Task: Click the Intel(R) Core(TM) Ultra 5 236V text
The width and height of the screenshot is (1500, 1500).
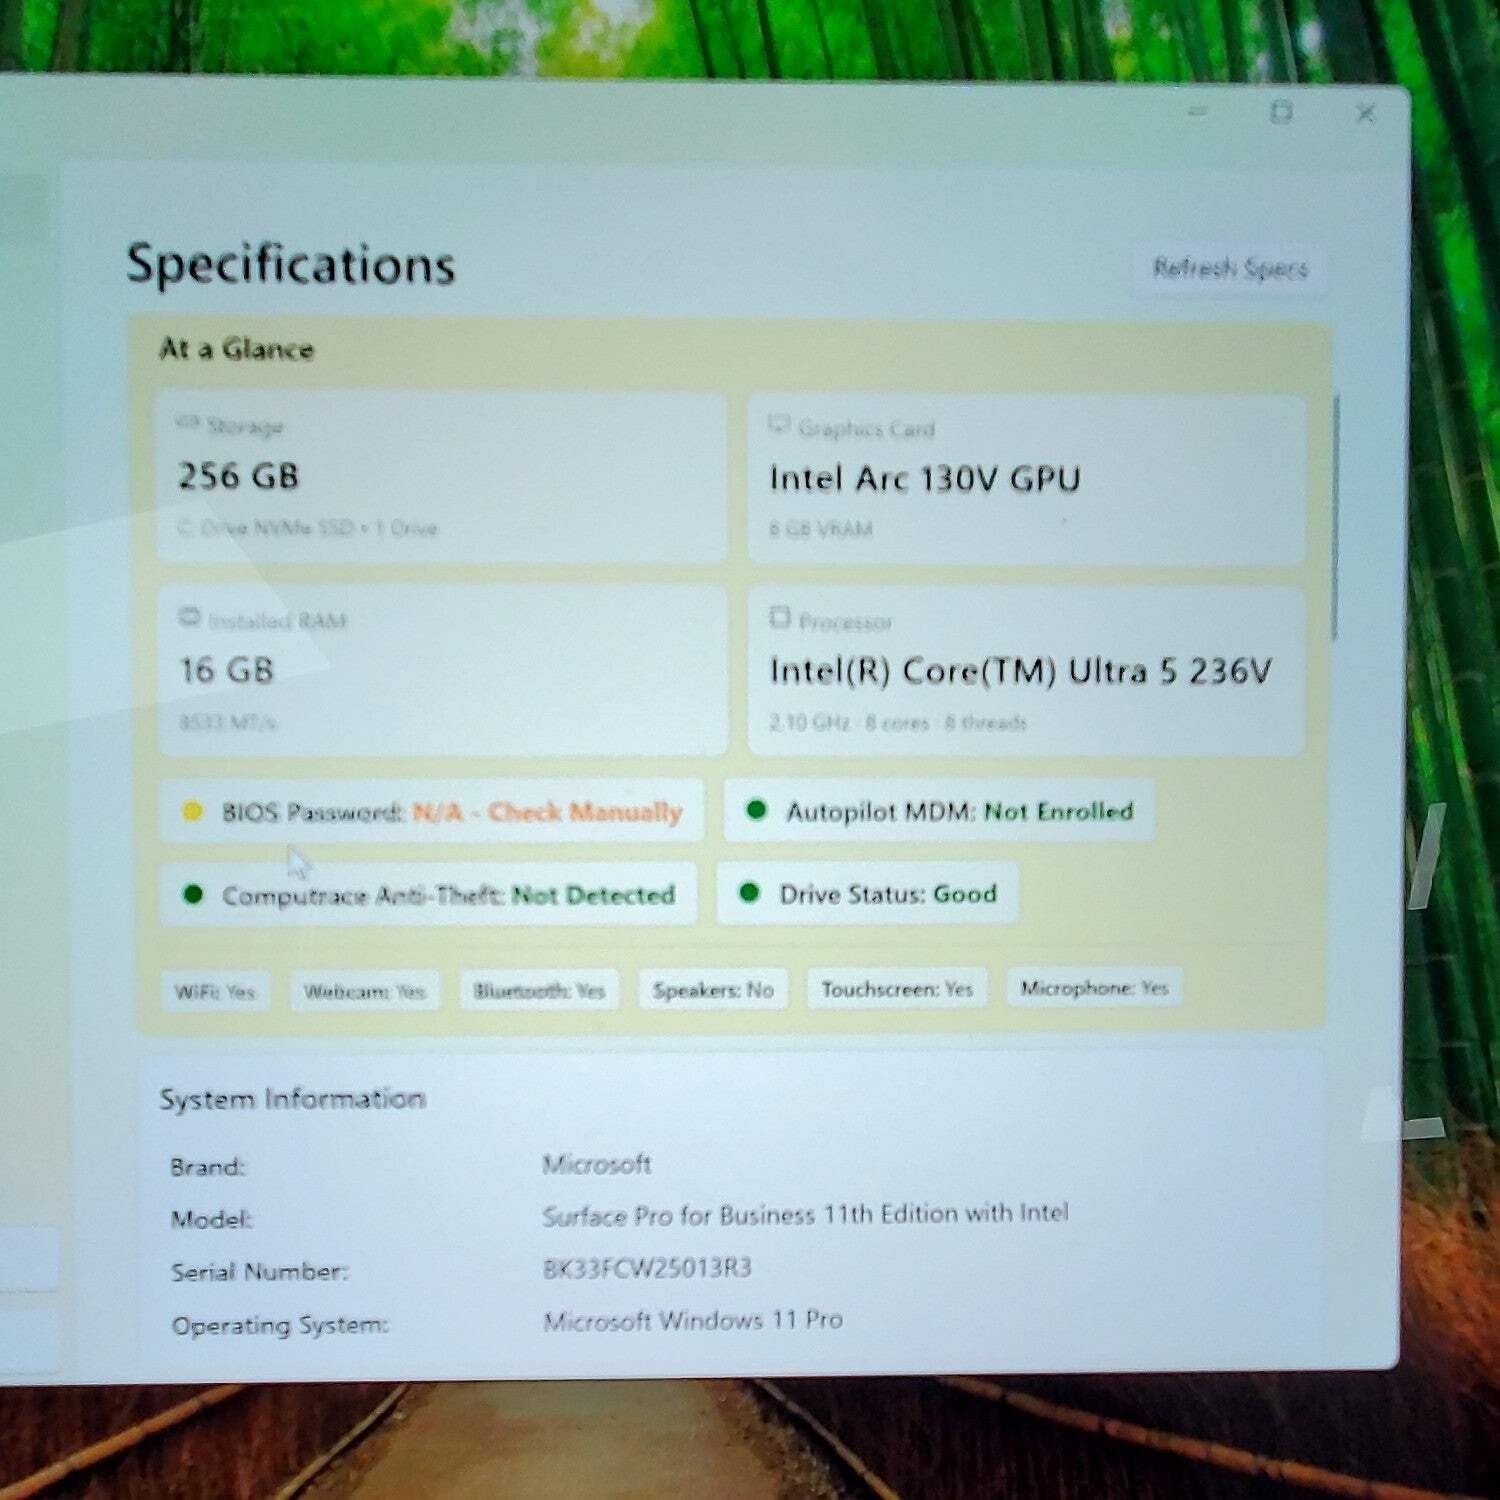Action: (1021, 670)
